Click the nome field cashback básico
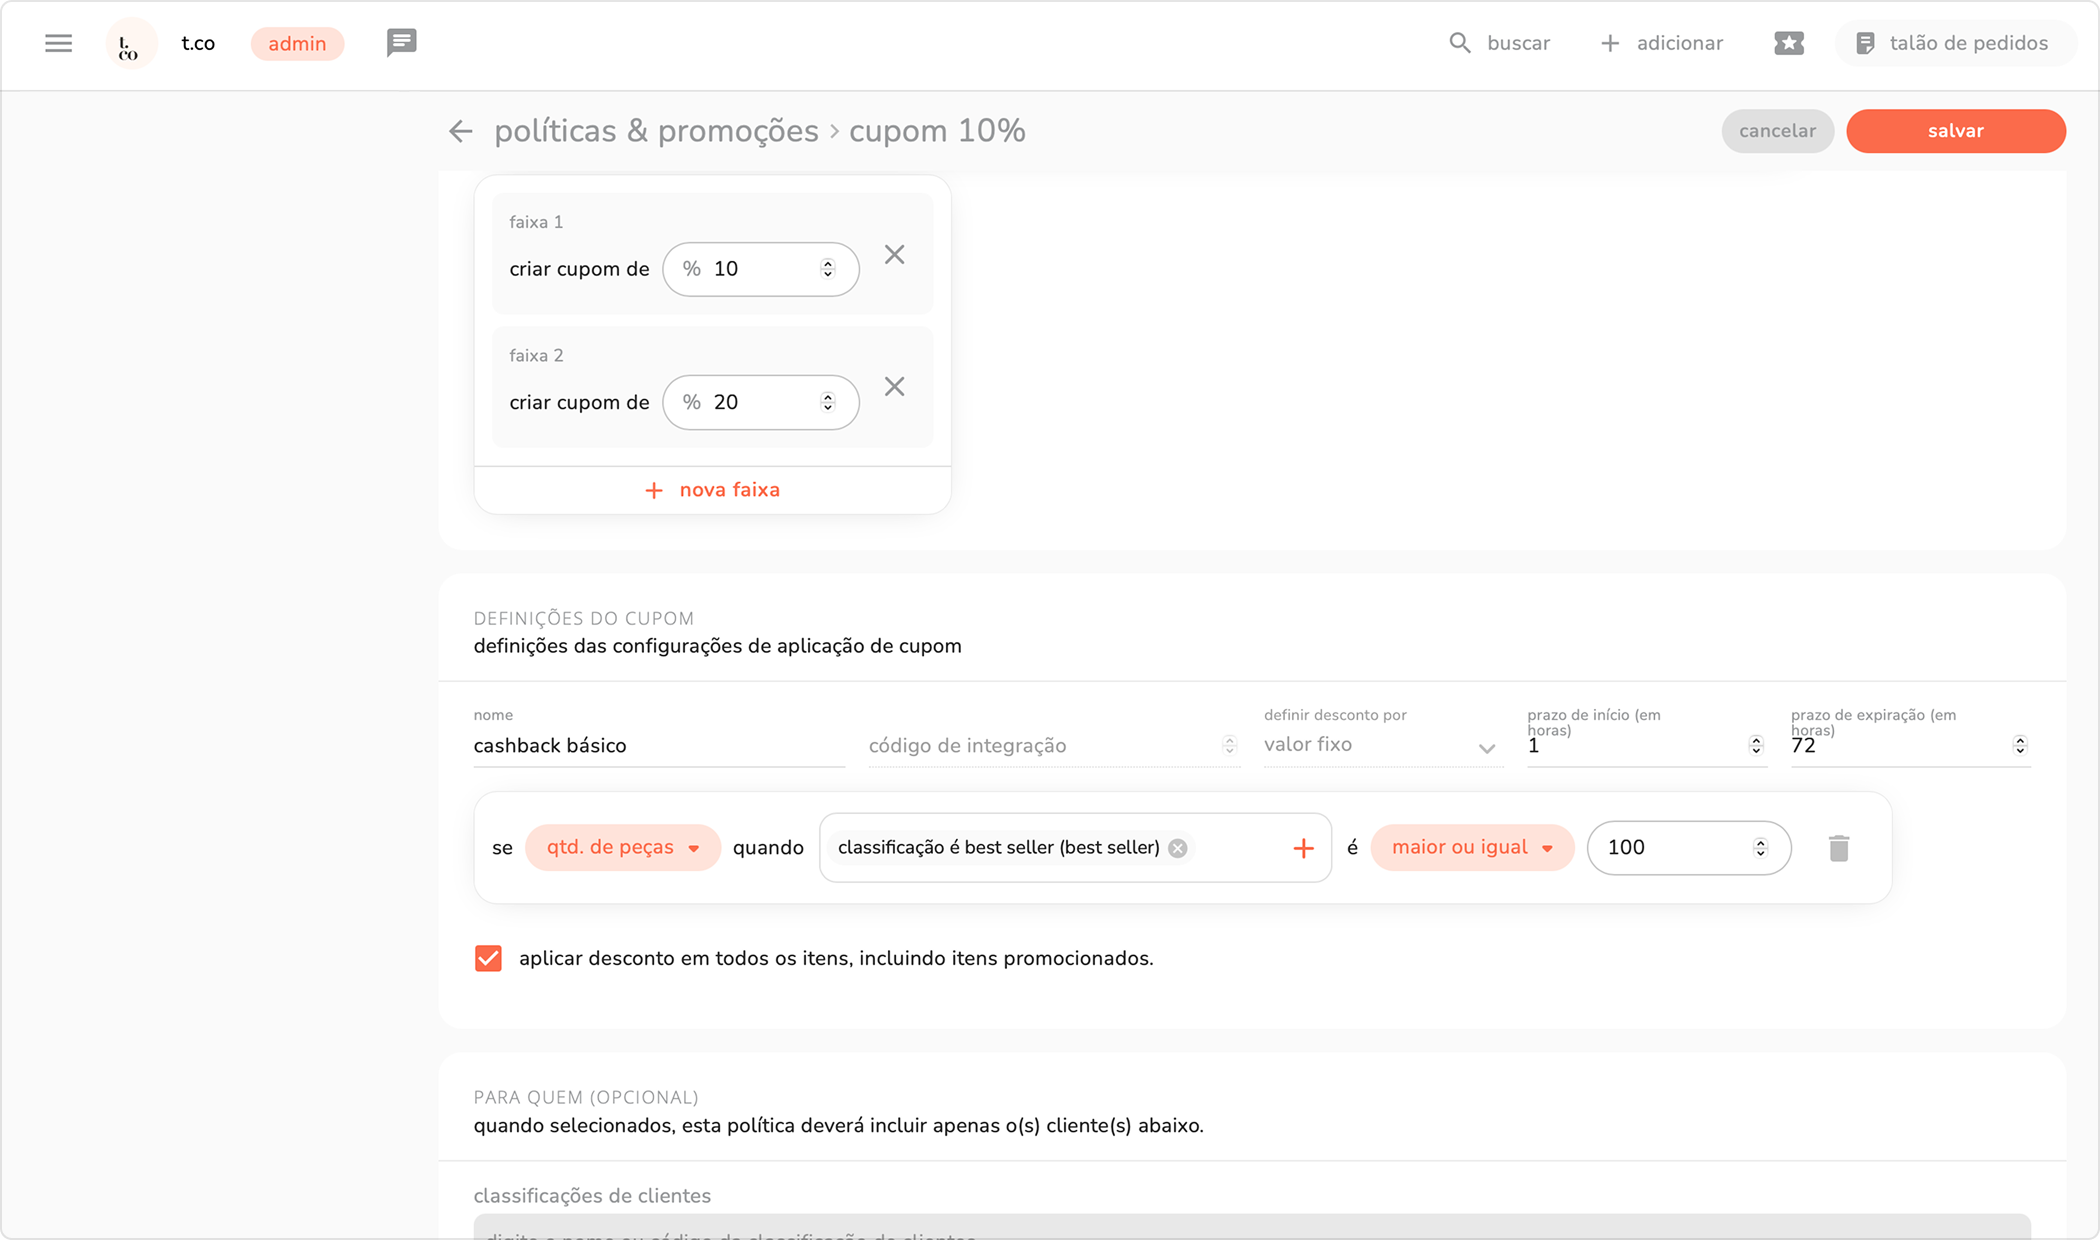This screenshot has height=1240, width=2100. pyautogui.click(x=658, y=746)
